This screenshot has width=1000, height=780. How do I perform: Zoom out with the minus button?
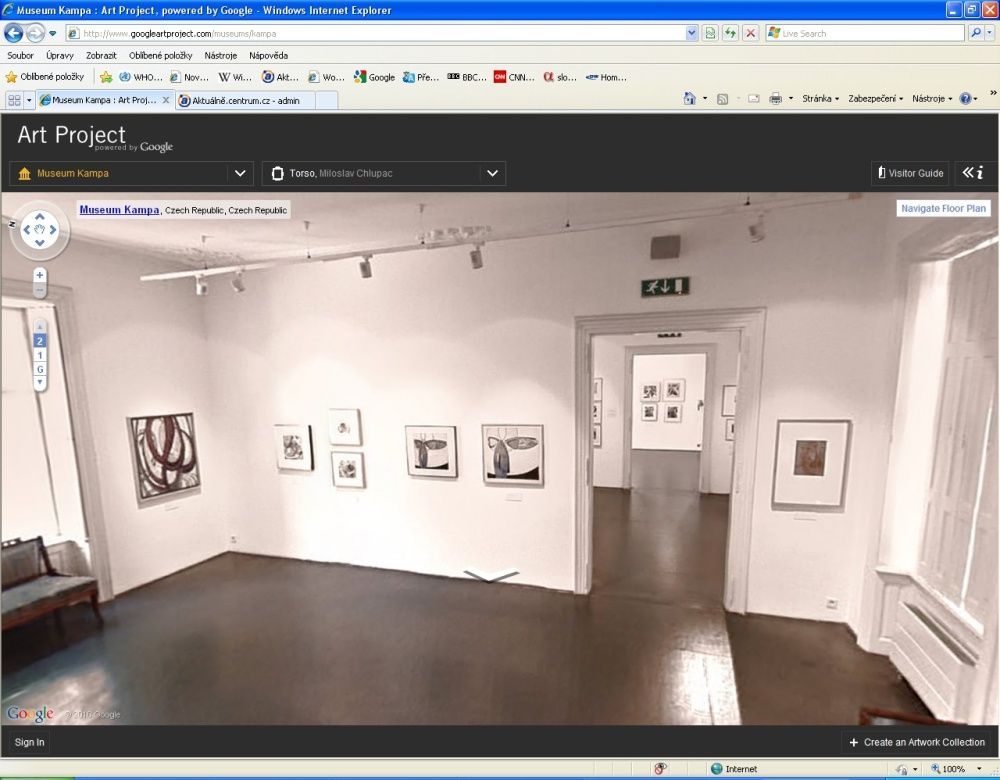click(x=40, y=291)
